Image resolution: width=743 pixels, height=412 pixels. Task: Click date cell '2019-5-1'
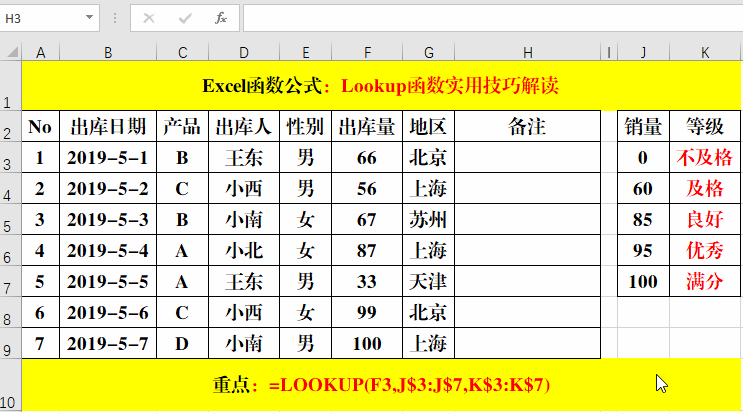pos(108,157)
